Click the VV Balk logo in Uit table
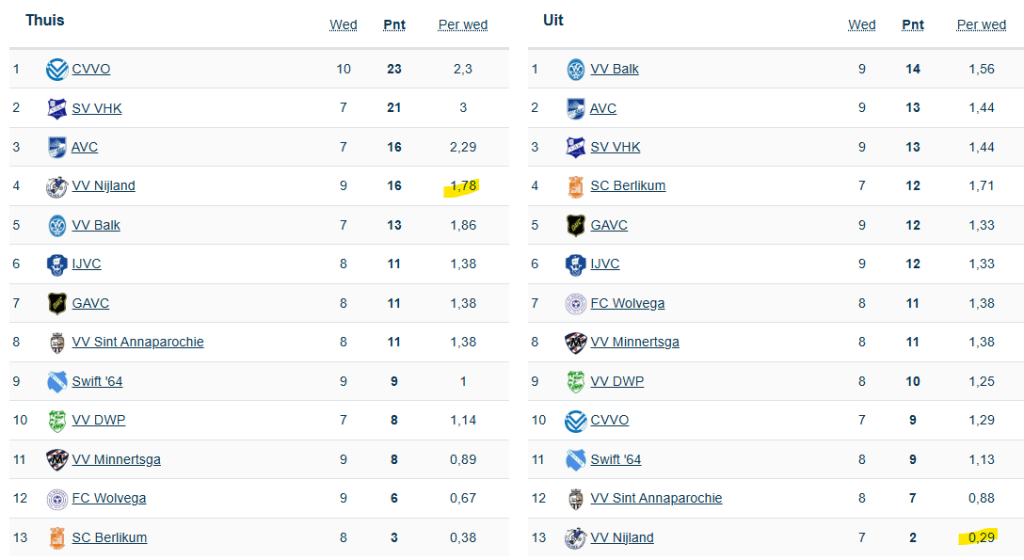The height and width of the screenshot is (560, 1024). (x=575, y=70)
